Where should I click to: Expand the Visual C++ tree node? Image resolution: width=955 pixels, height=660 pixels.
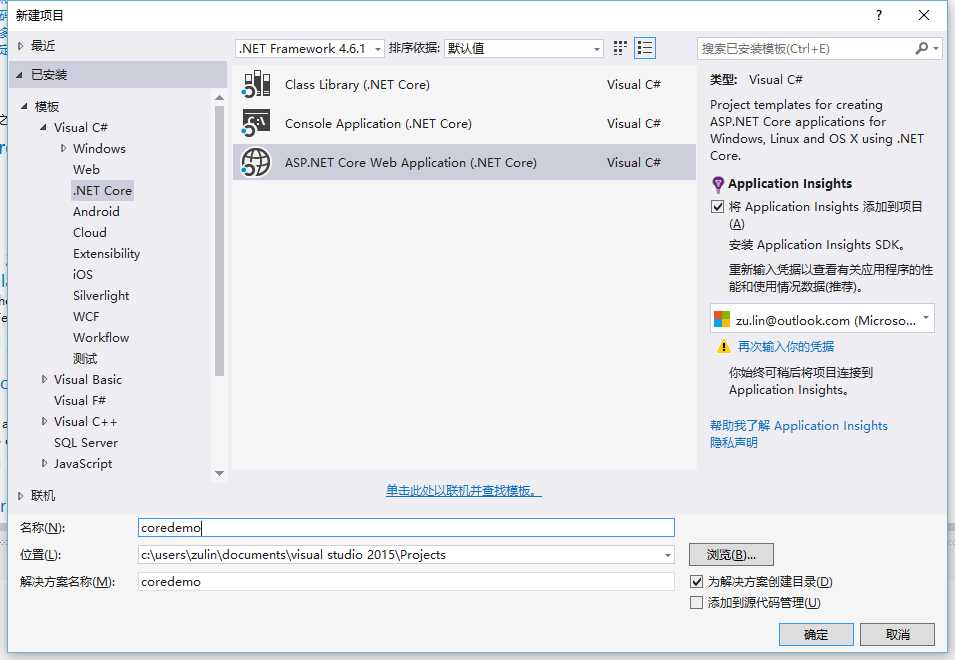pyautogui.click(x=44, y=421)
